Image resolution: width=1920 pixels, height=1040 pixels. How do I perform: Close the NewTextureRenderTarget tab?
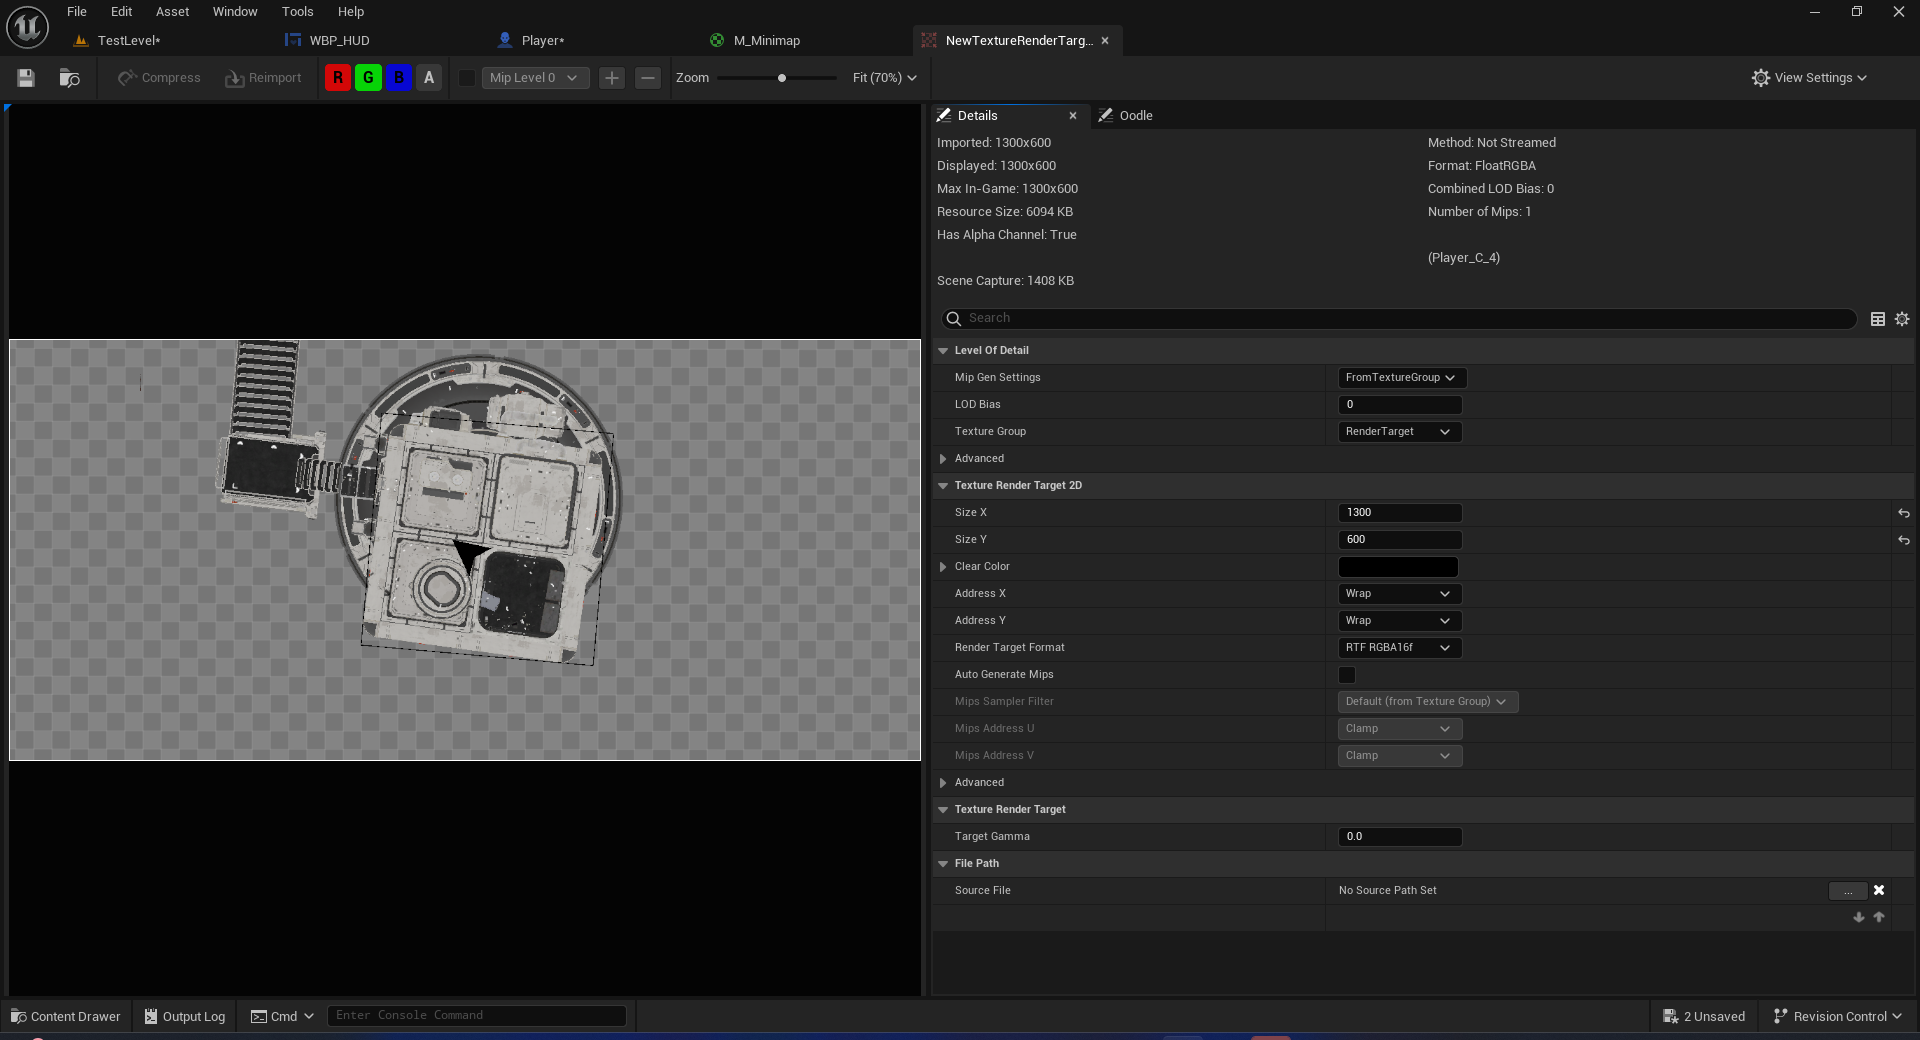tap(1105, 41)
